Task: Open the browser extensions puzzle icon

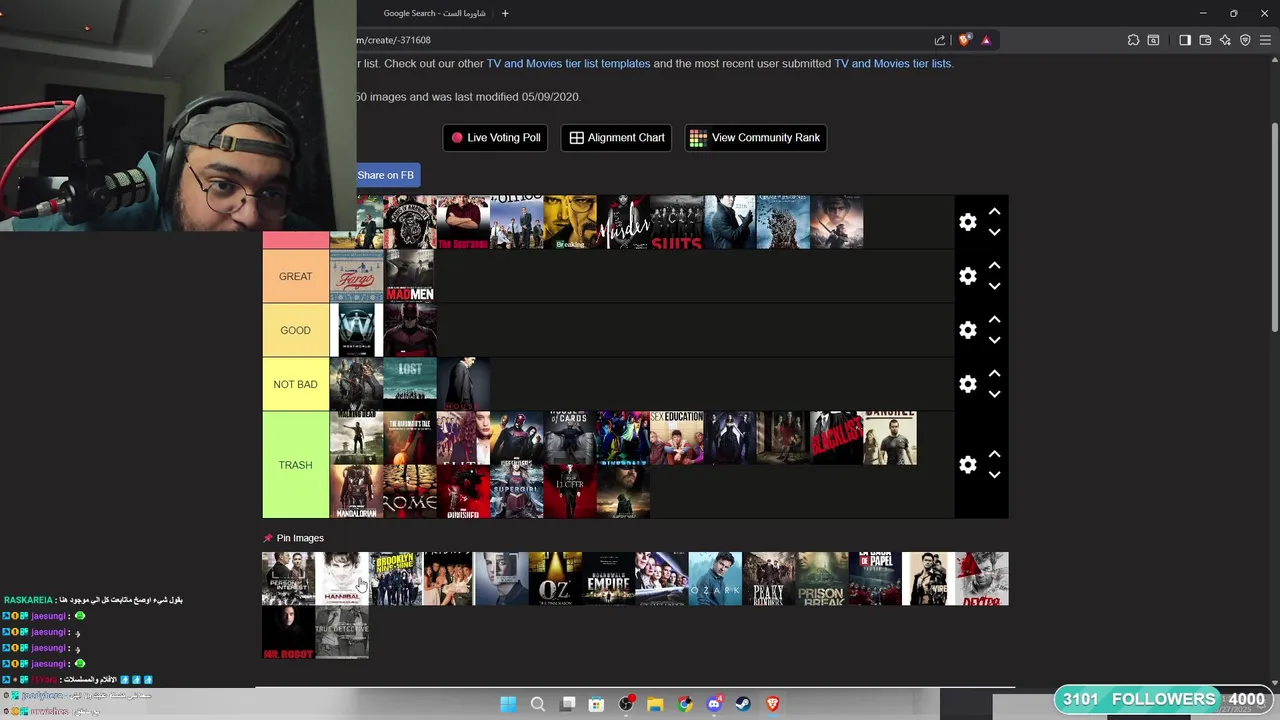Action: coord(1133,40)
